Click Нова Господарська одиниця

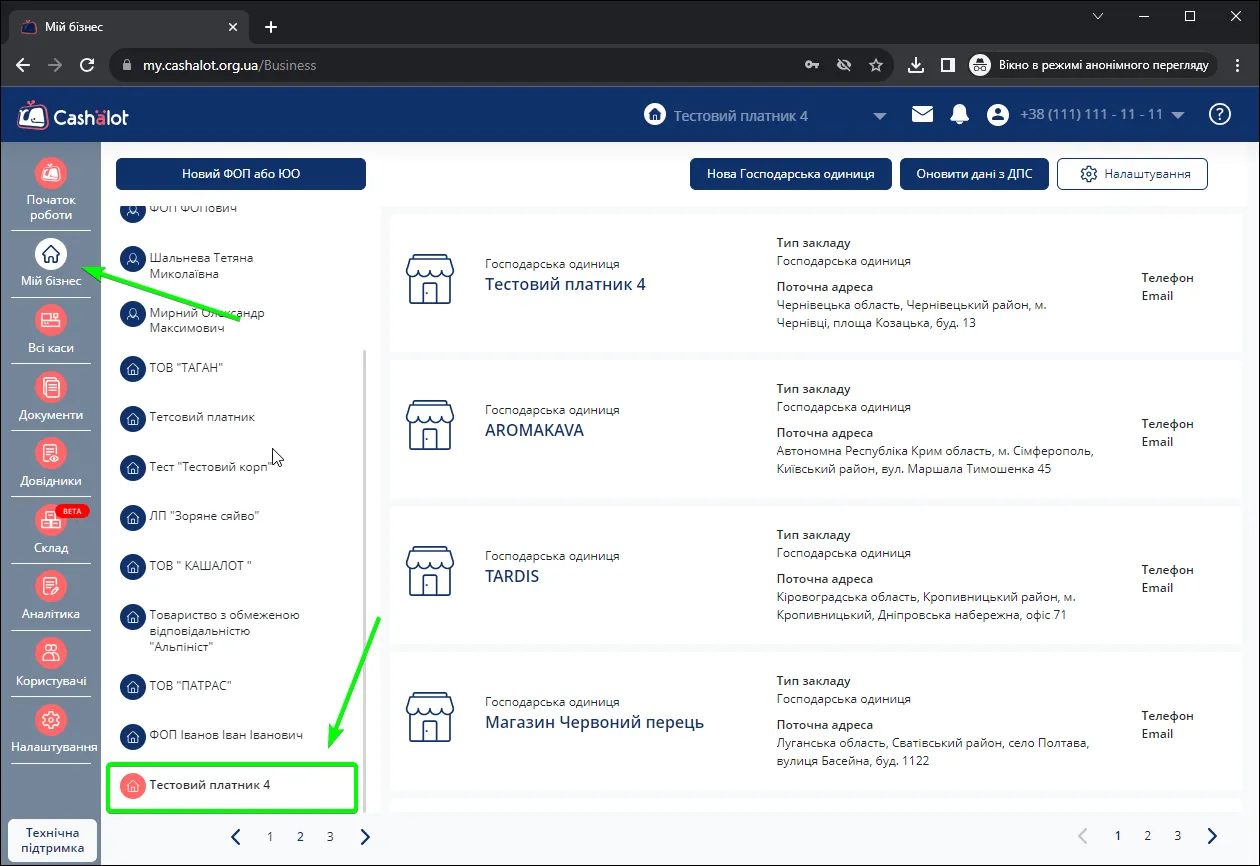tap(790, 174)
